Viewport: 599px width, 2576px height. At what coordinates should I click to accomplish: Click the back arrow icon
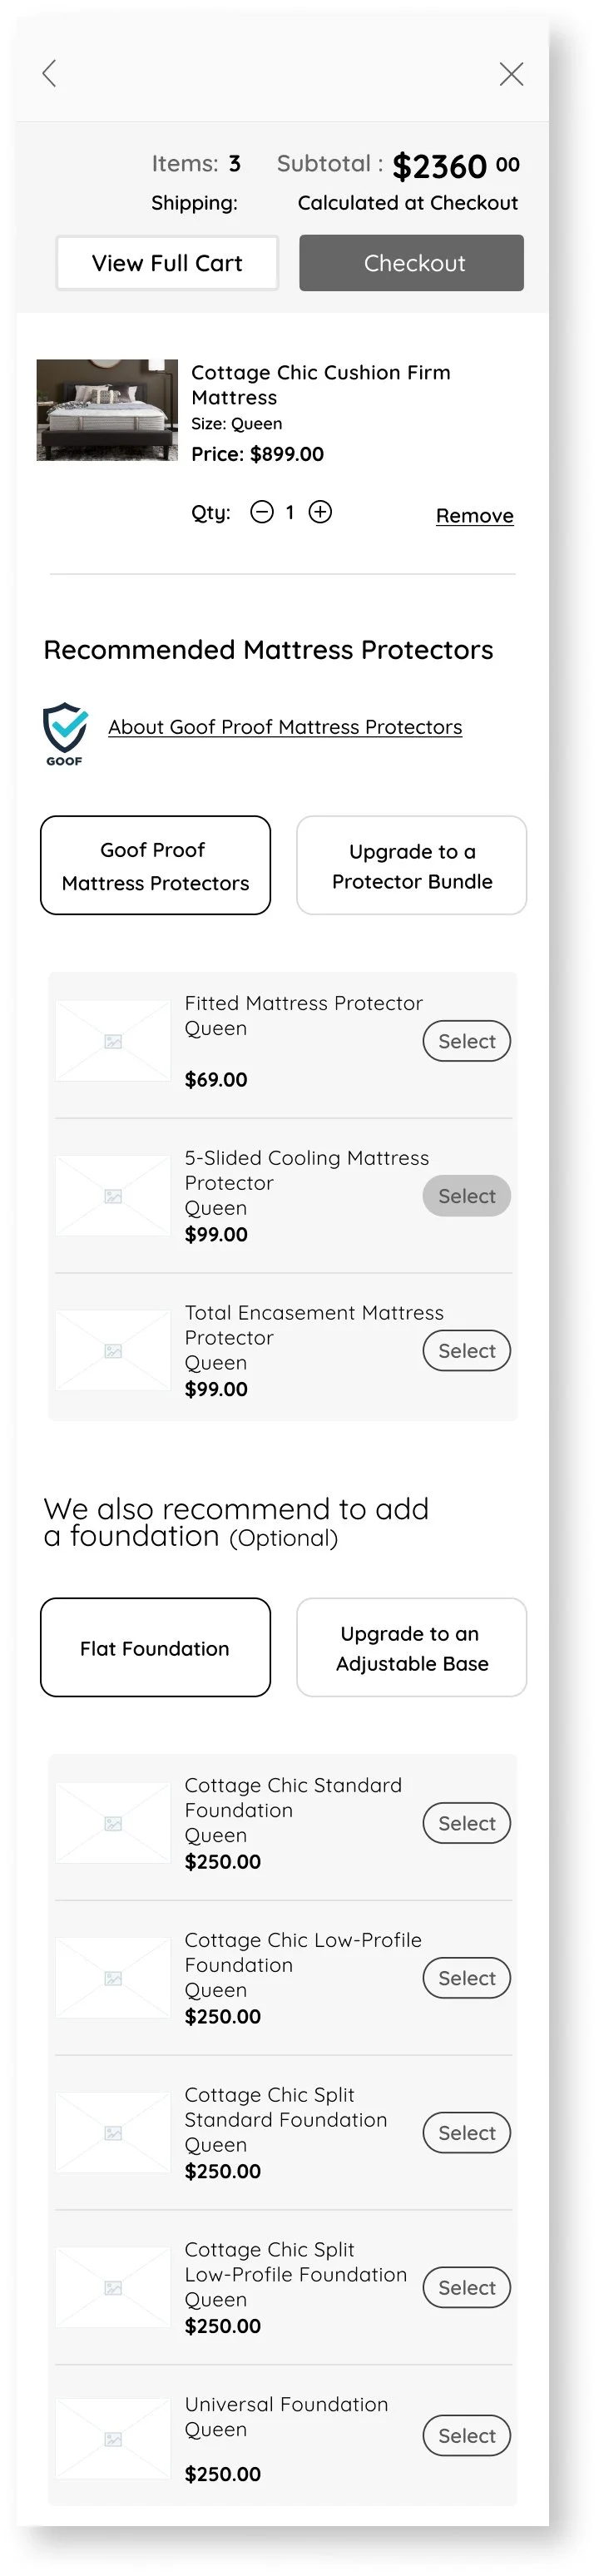[x=49, y=73]
